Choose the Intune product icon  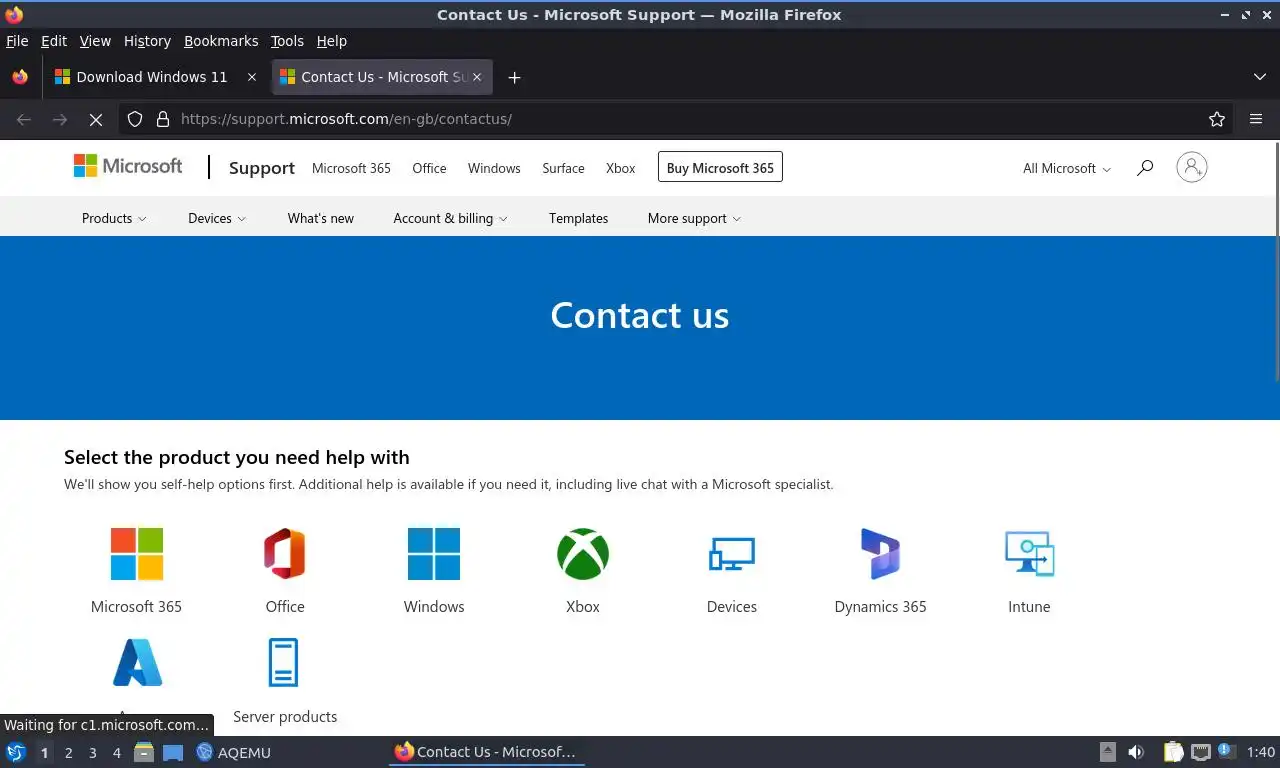click(1029, 554)
